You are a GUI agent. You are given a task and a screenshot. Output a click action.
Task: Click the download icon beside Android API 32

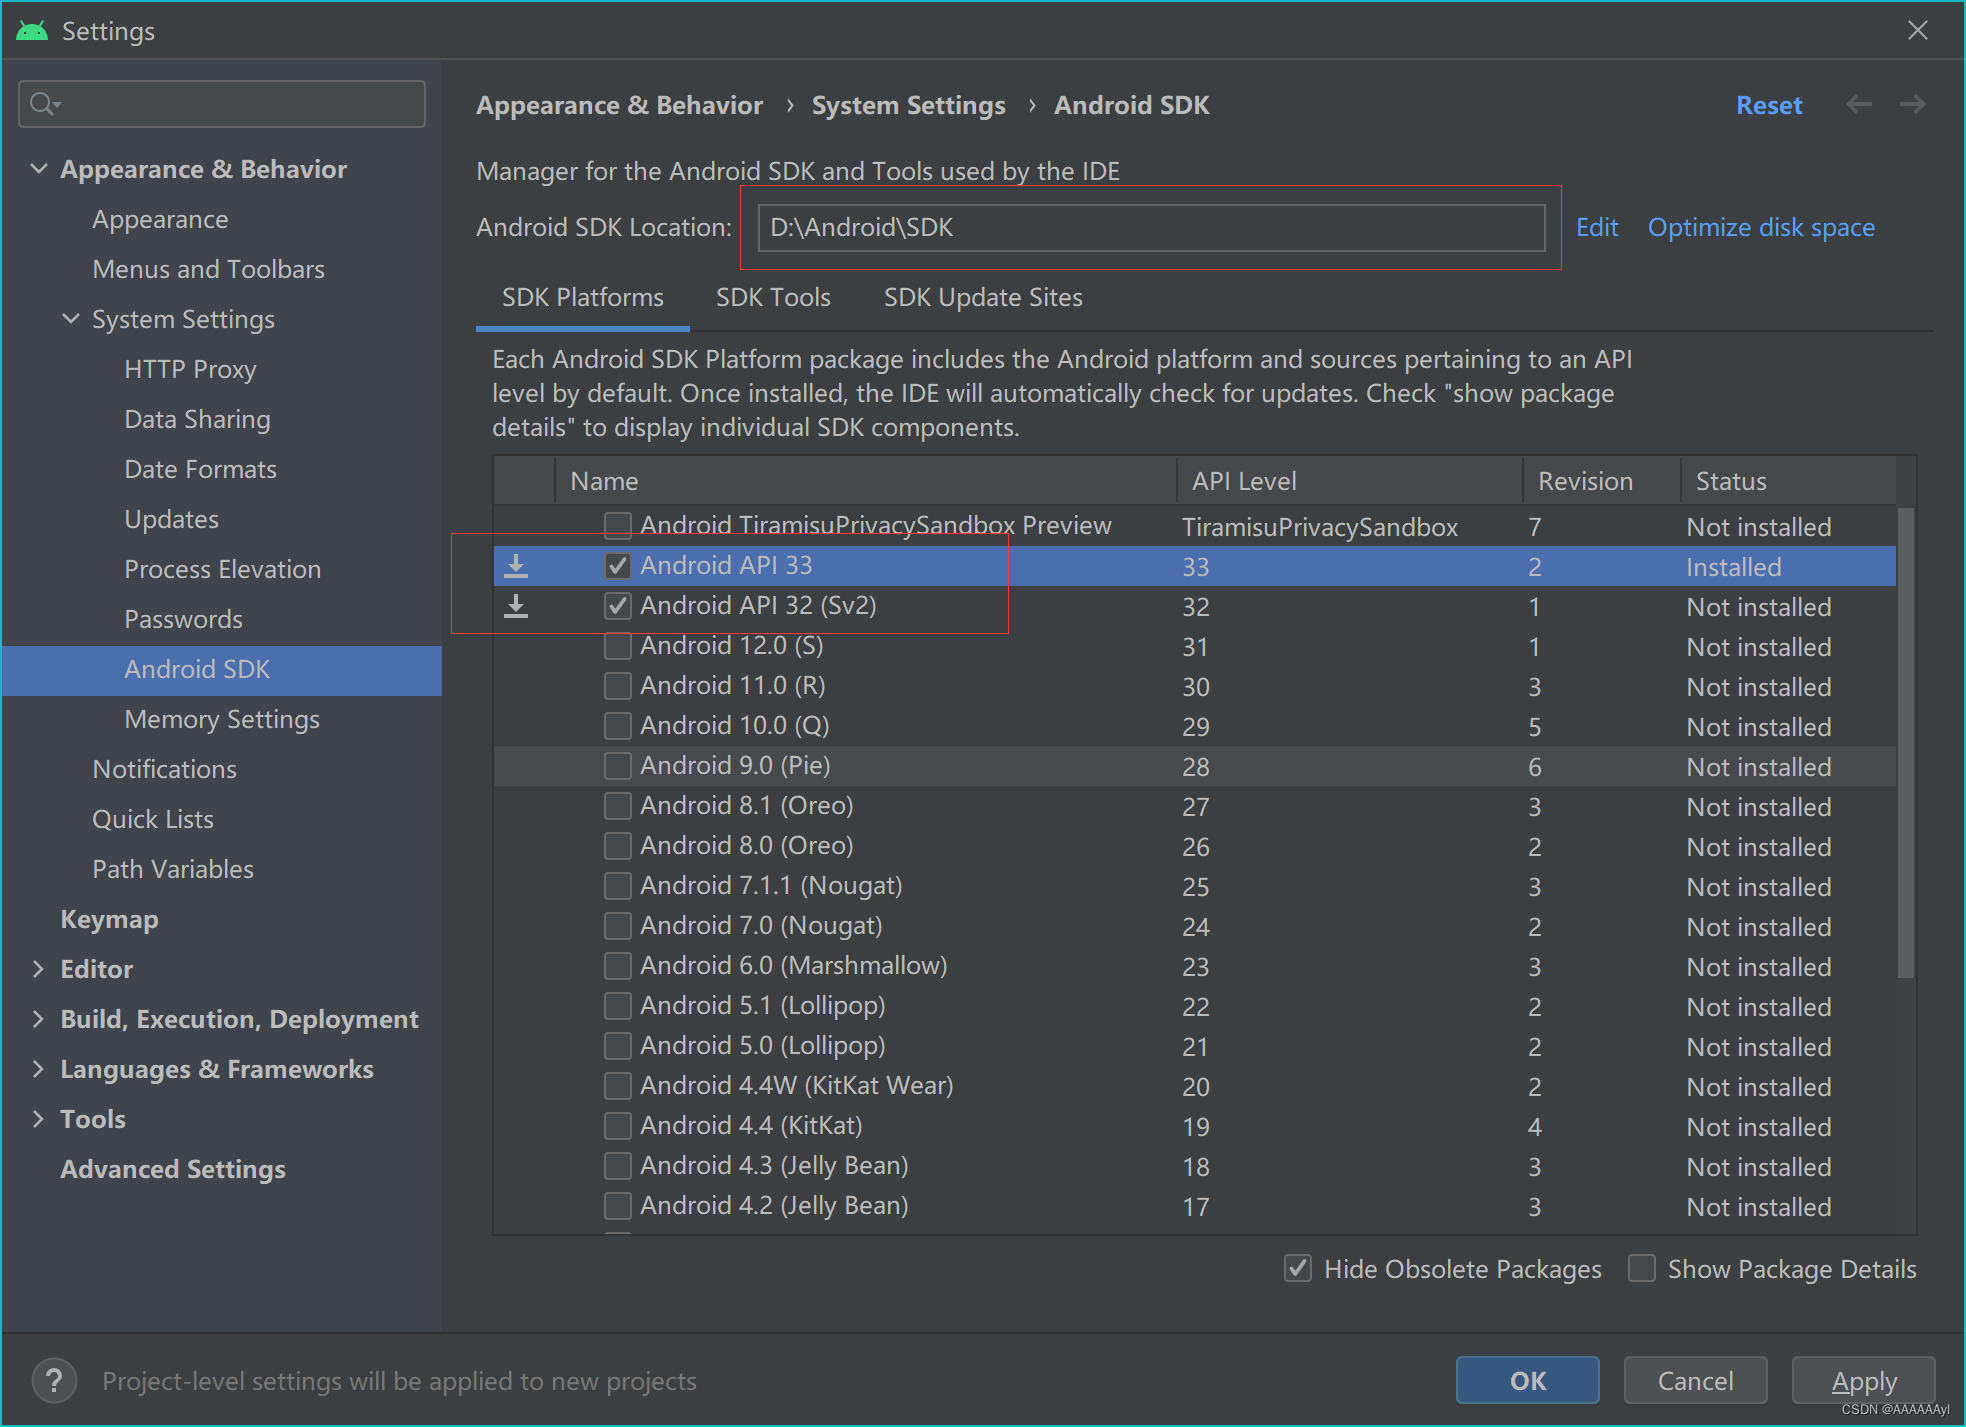coord(516,606)
